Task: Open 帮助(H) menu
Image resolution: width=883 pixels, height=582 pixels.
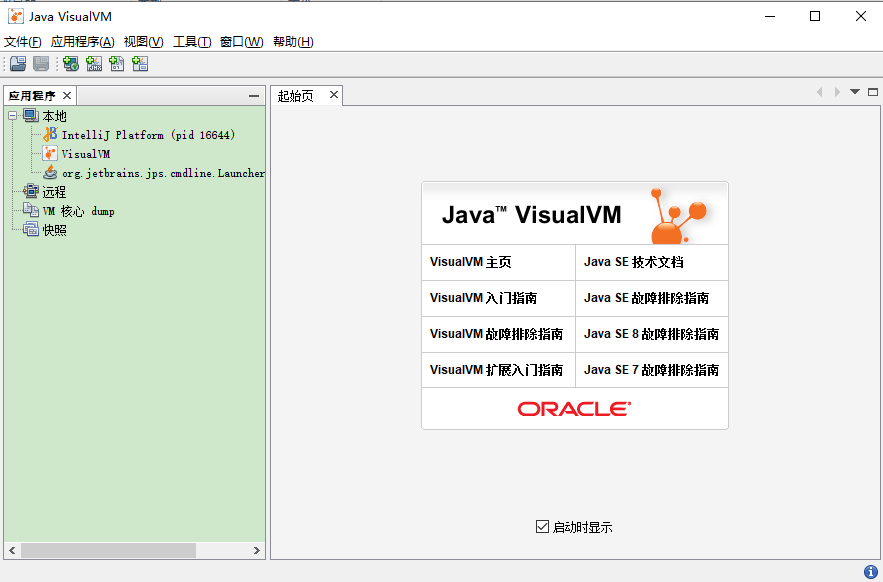Action: [x=293, y=42]
